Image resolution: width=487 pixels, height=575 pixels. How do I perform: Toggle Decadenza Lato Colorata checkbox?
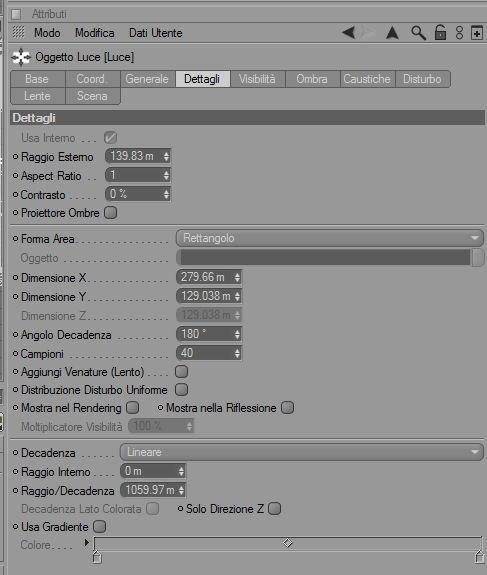click(x=153, y=509)
